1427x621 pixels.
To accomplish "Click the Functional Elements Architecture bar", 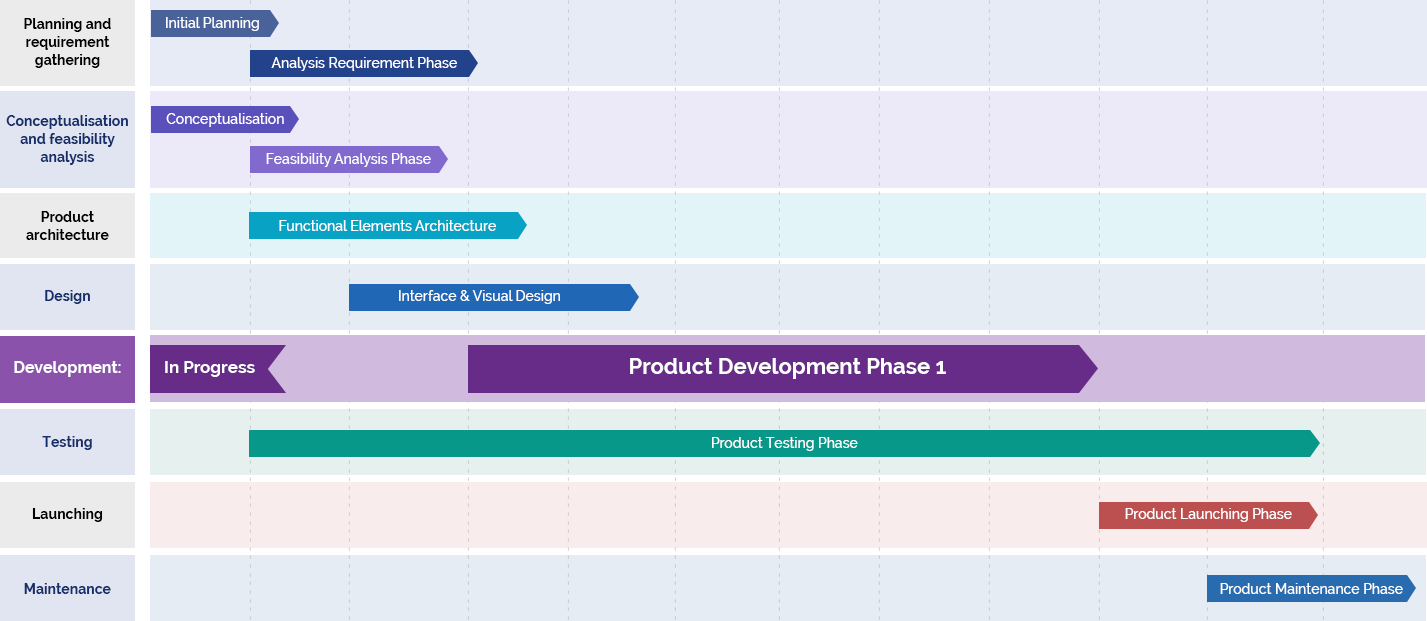I will [385, 225].
